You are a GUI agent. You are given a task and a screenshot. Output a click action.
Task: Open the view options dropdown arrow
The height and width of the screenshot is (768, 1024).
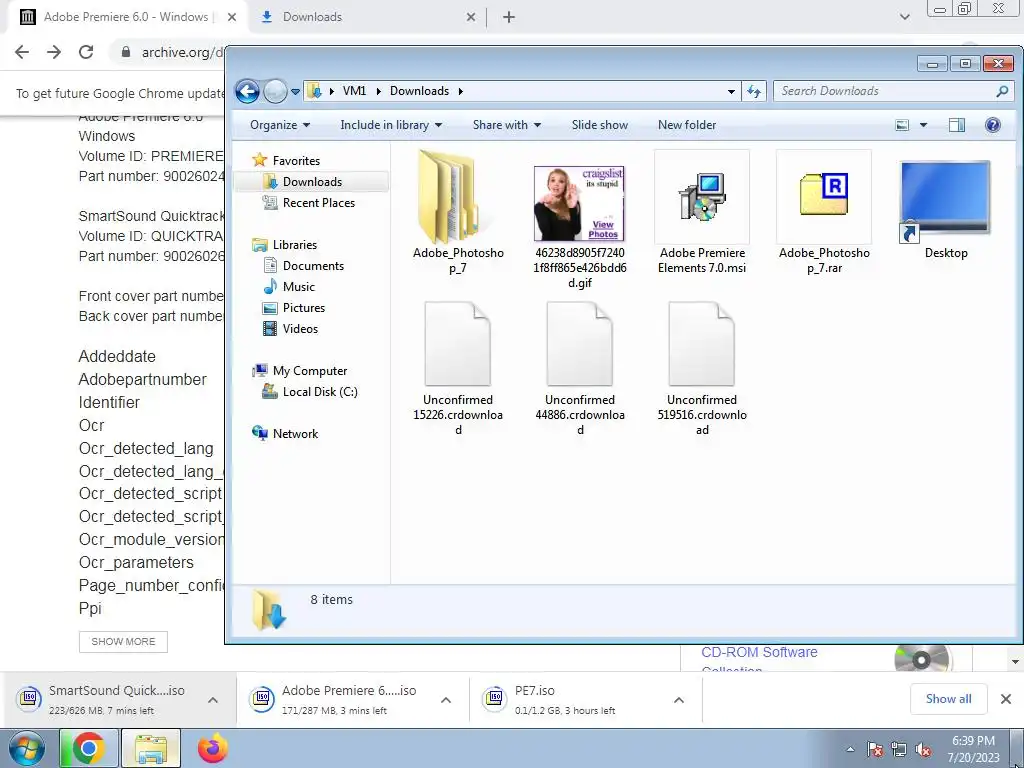(923, 125)
